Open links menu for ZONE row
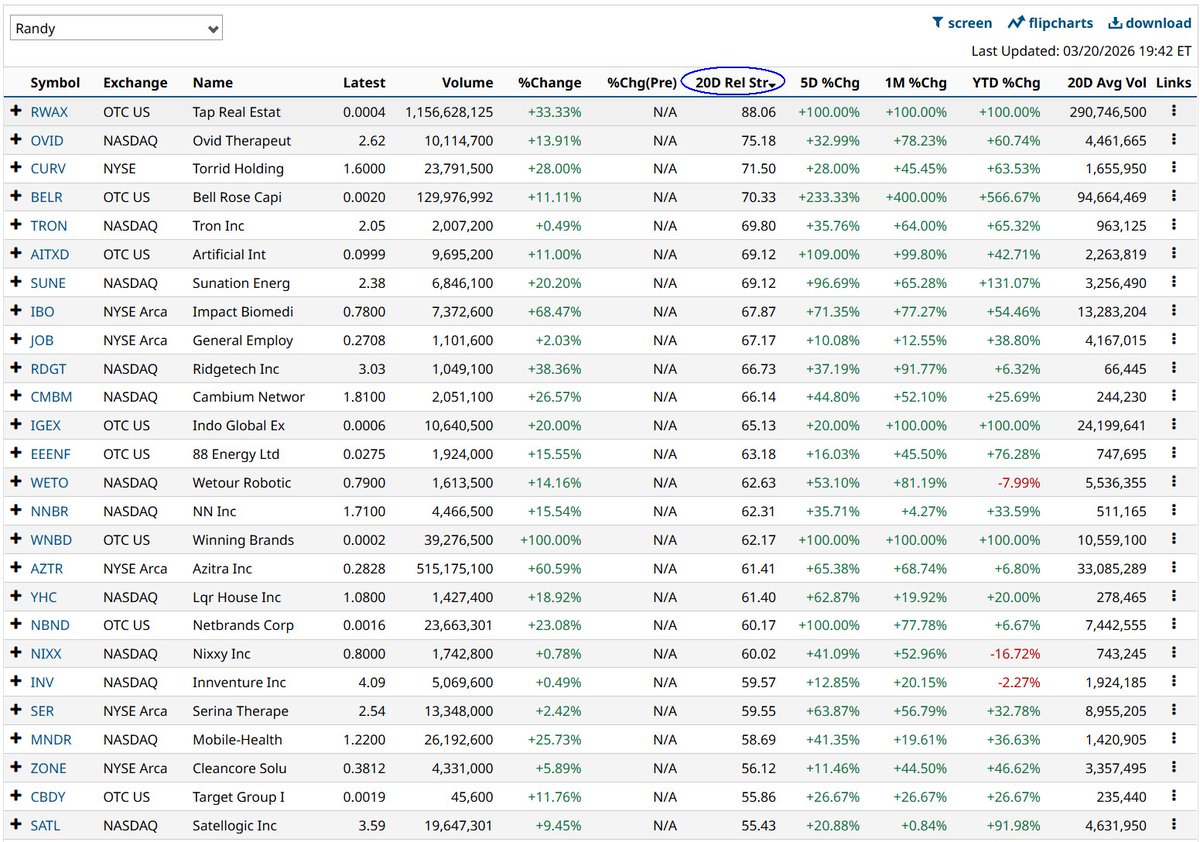 click(1173, 768)
